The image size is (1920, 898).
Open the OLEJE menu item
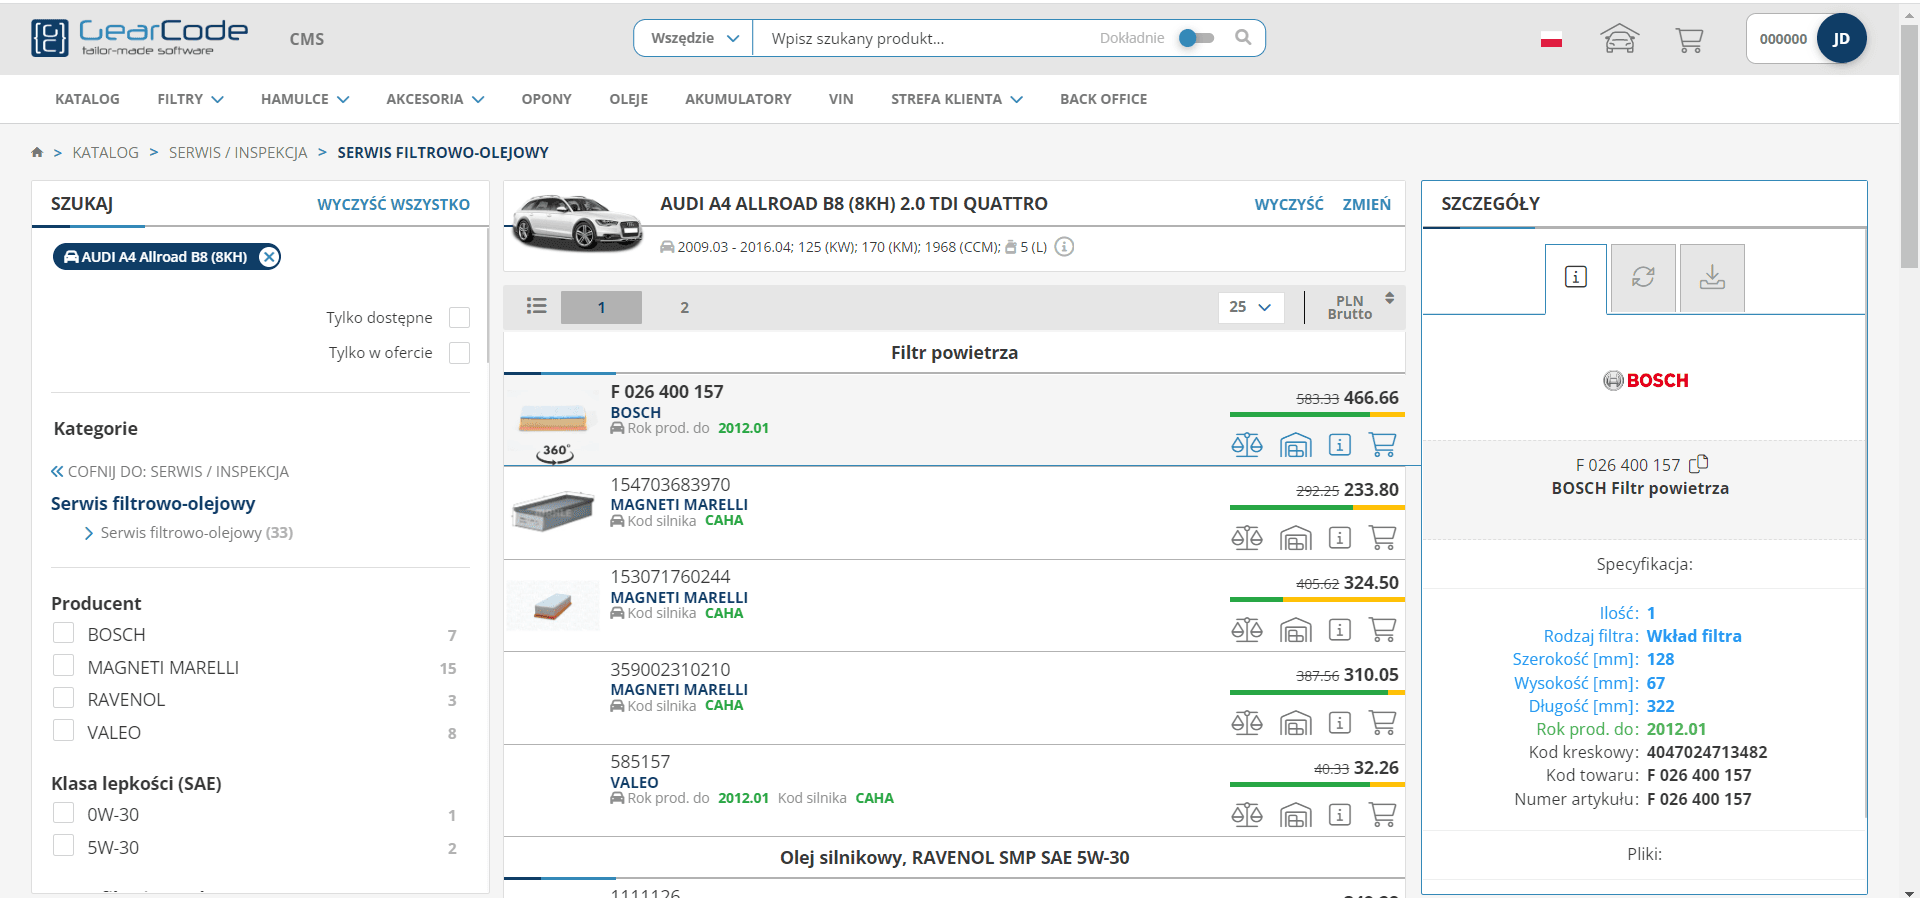(x=628, y=99)
